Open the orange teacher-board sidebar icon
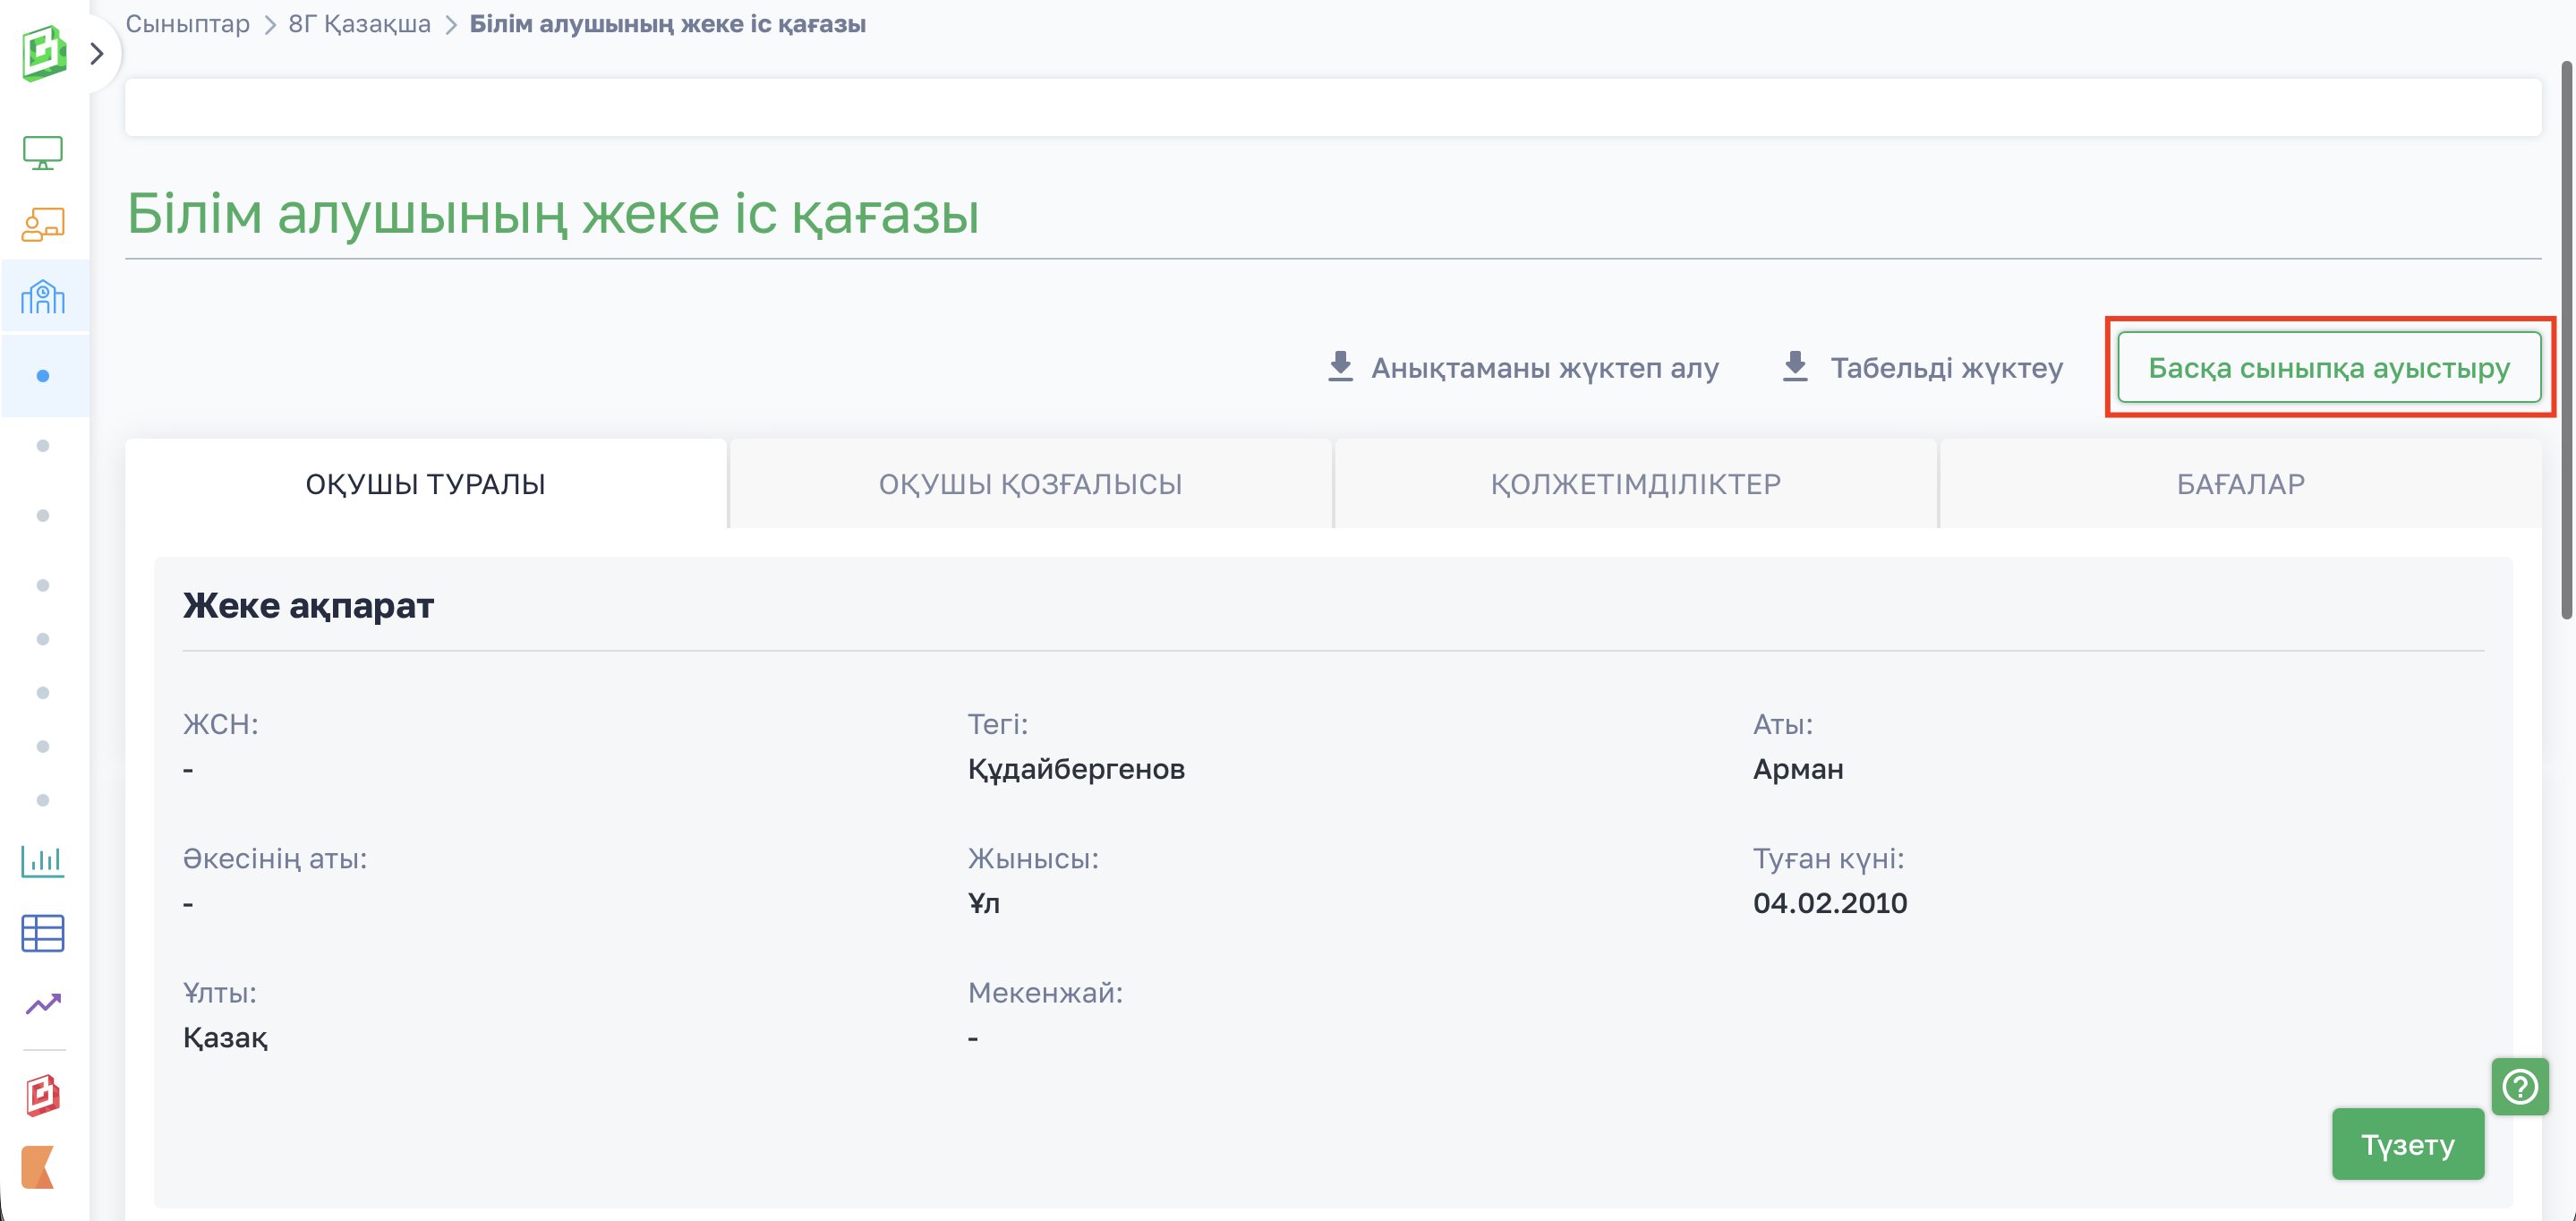The width and height of the screenshot is (2576, 1221). [43, 224]
